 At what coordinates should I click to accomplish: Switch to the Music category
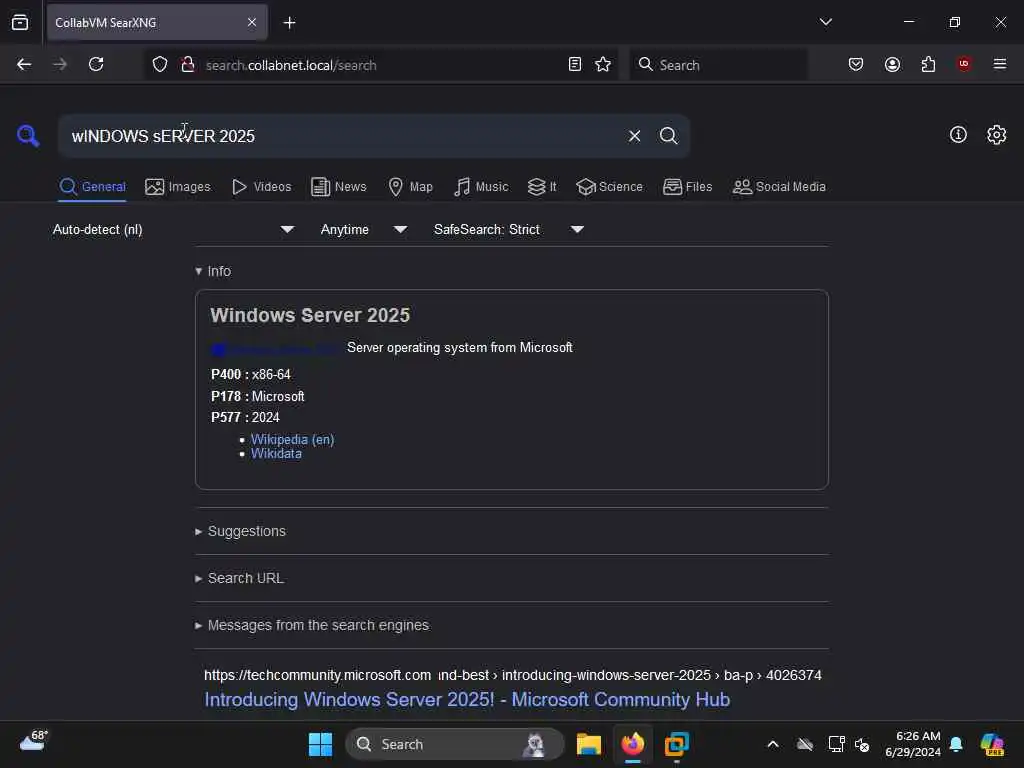pos(481,187)
